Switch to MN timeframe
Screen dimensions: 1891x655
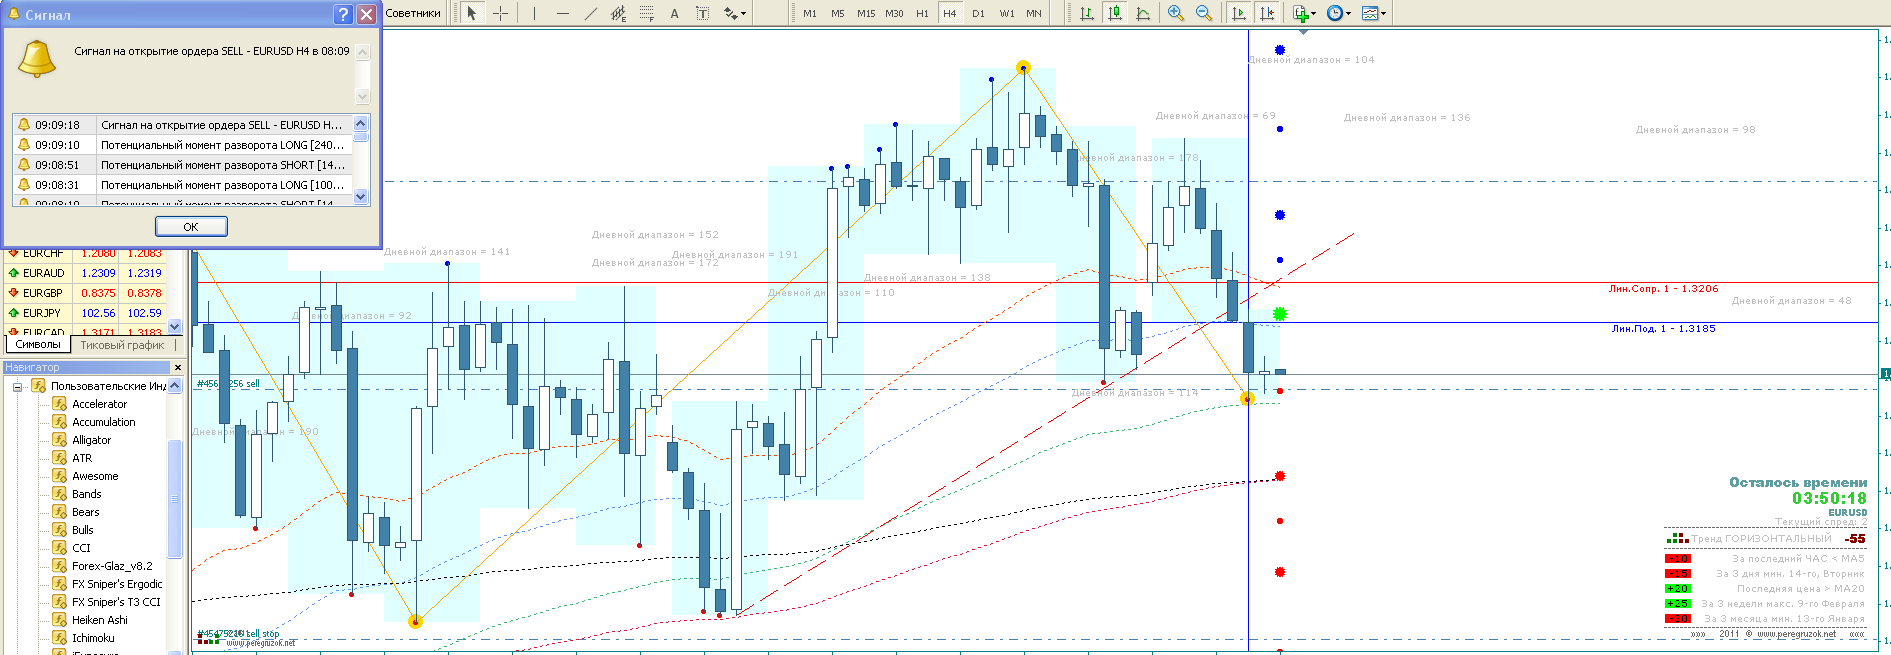point(1034,13)
